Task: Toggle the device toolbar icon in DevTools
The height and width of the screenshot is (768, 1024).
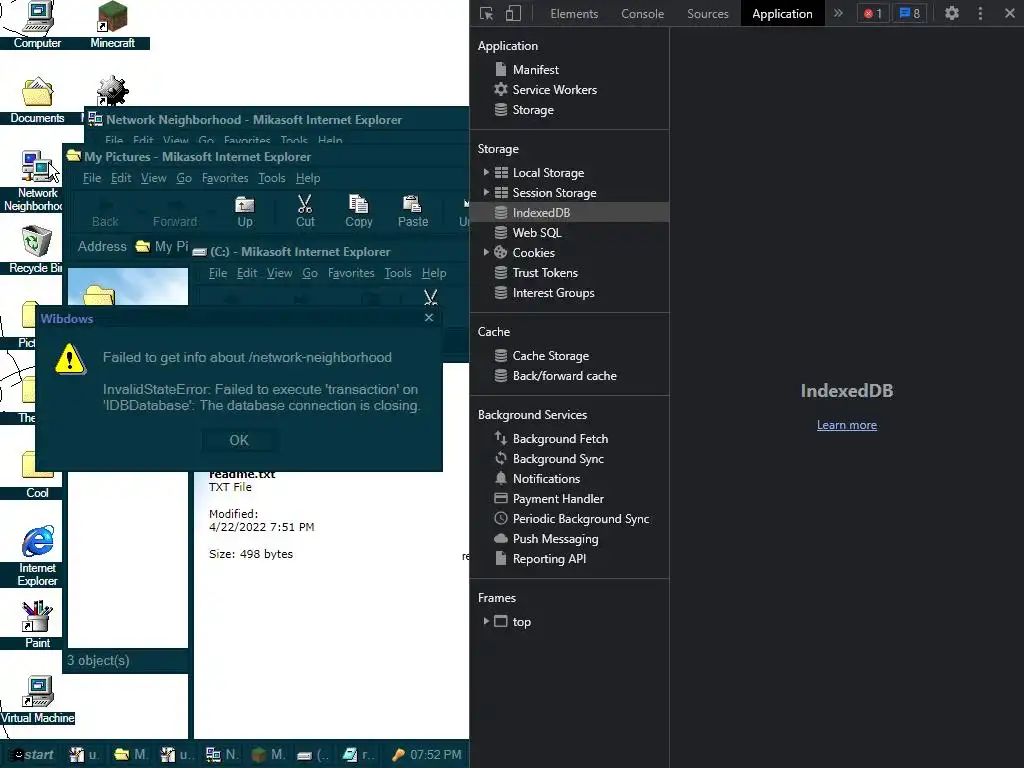Action: [x=513, y=13]
